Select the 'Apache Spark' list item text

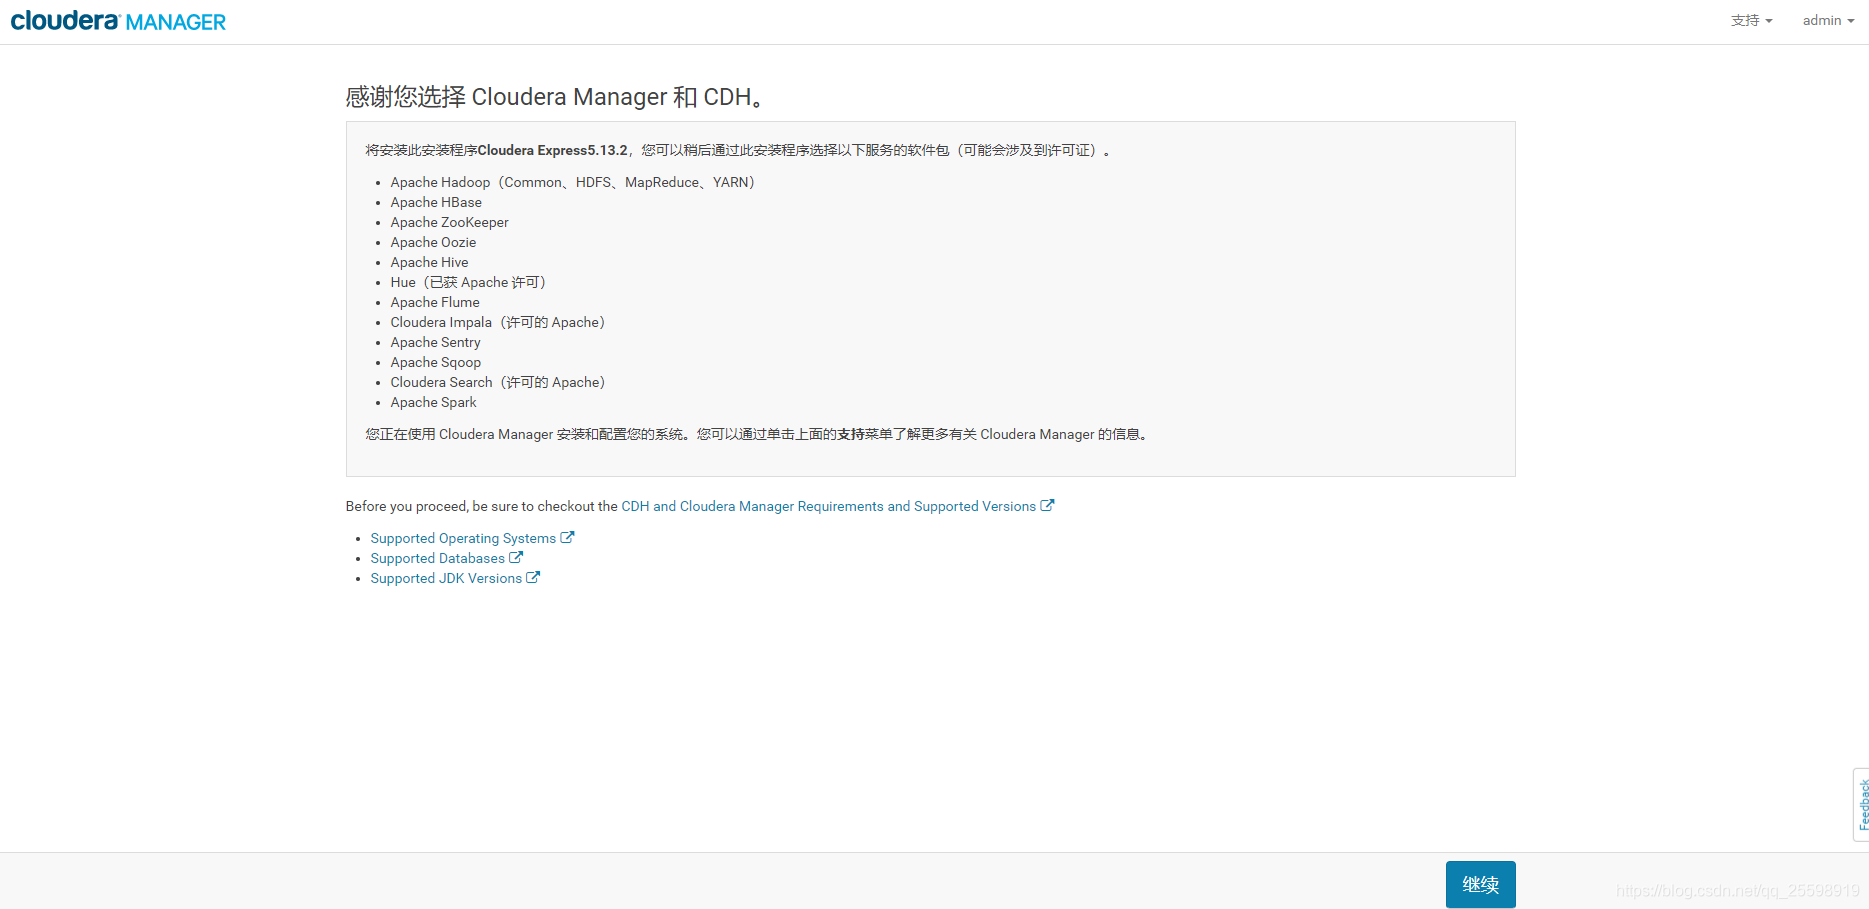click(x=433, y=402)
